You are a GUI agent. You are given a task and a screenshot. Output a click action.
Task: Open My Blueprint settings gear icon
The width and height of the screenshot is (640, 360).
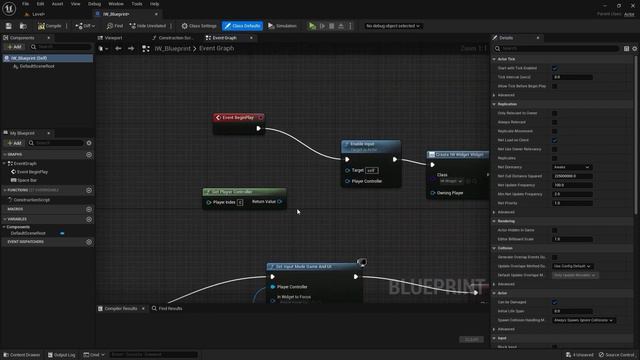coord(89,143)
